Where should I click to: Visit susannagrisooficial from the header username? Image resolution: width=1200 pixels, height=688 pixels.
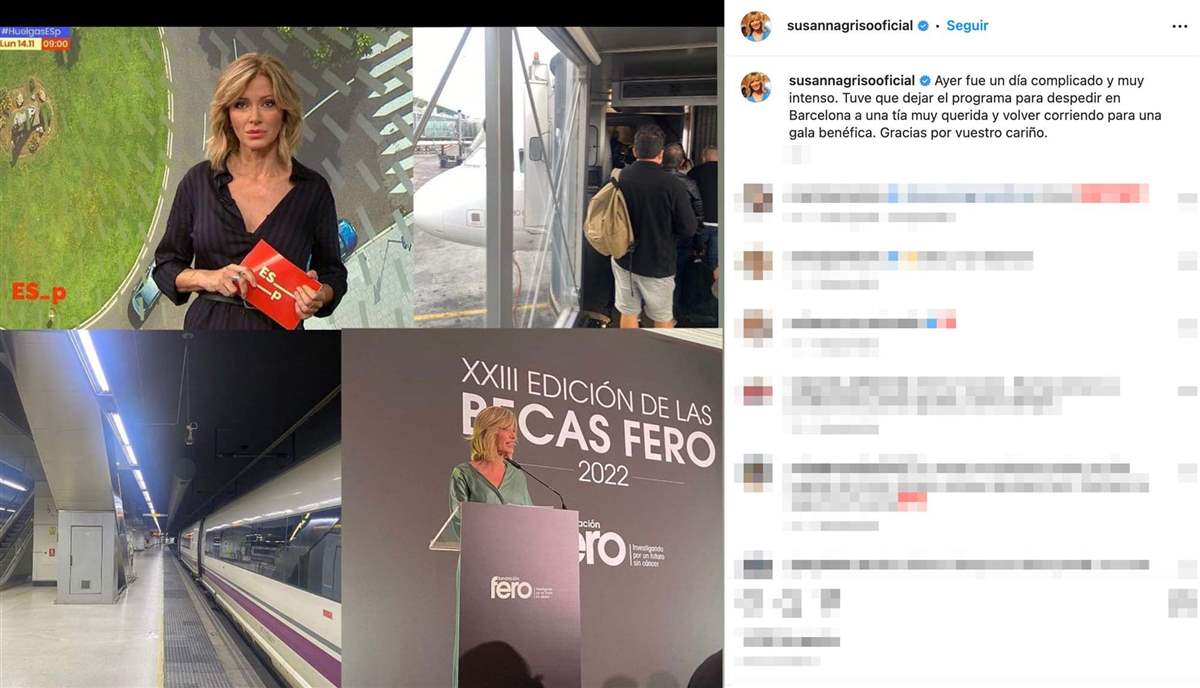[851, 26]
